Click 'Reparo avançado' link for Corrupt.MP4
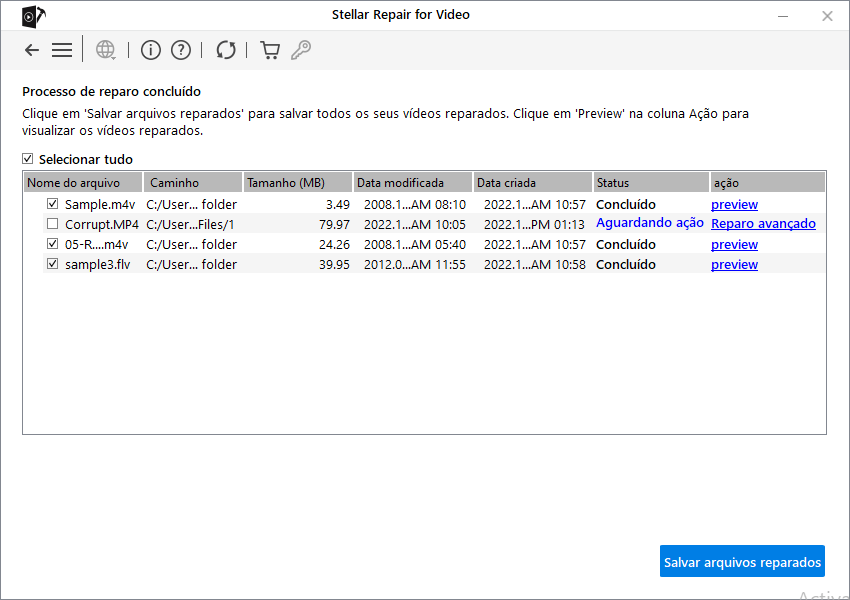 click(x=763, y=224)
